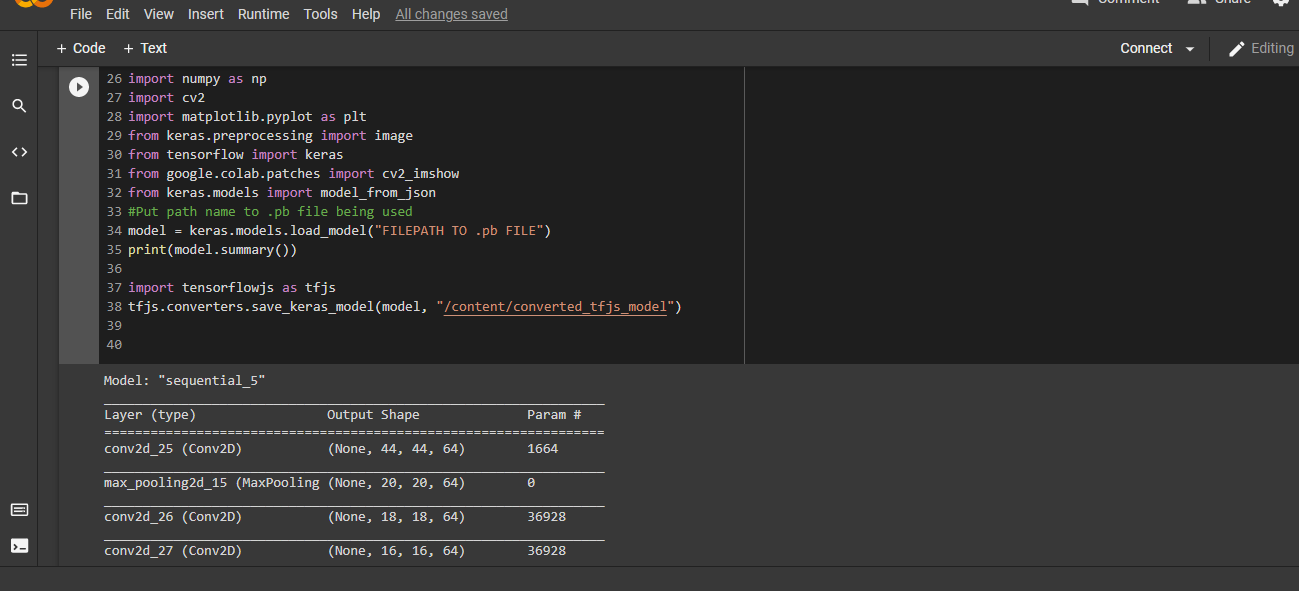Open the Help menu
Viewport: 1299px width, 591px height.
[x=366, y=14]
